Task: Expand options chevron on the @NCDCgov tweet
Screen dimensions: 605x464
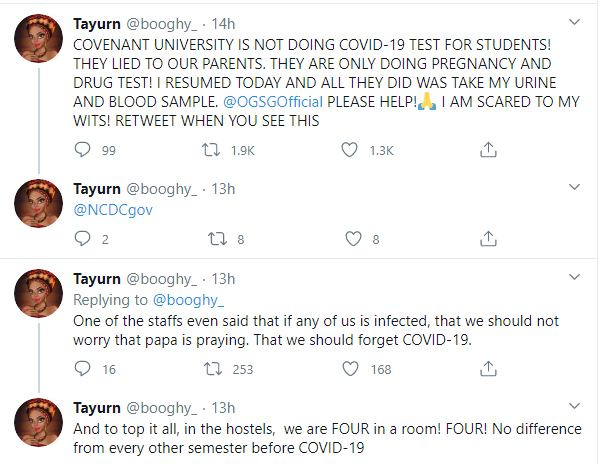Action: point(574,187)
